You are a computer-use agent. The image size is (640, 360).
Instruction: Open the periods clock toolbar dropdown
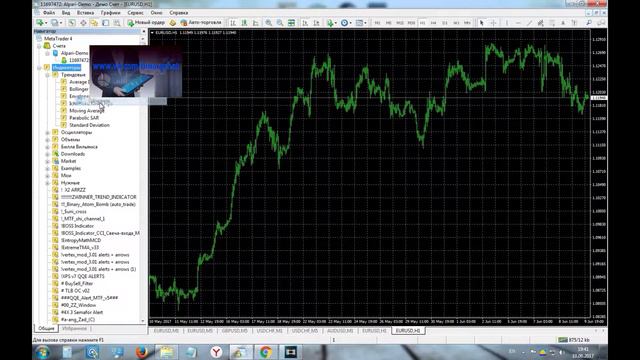[346, 23]
